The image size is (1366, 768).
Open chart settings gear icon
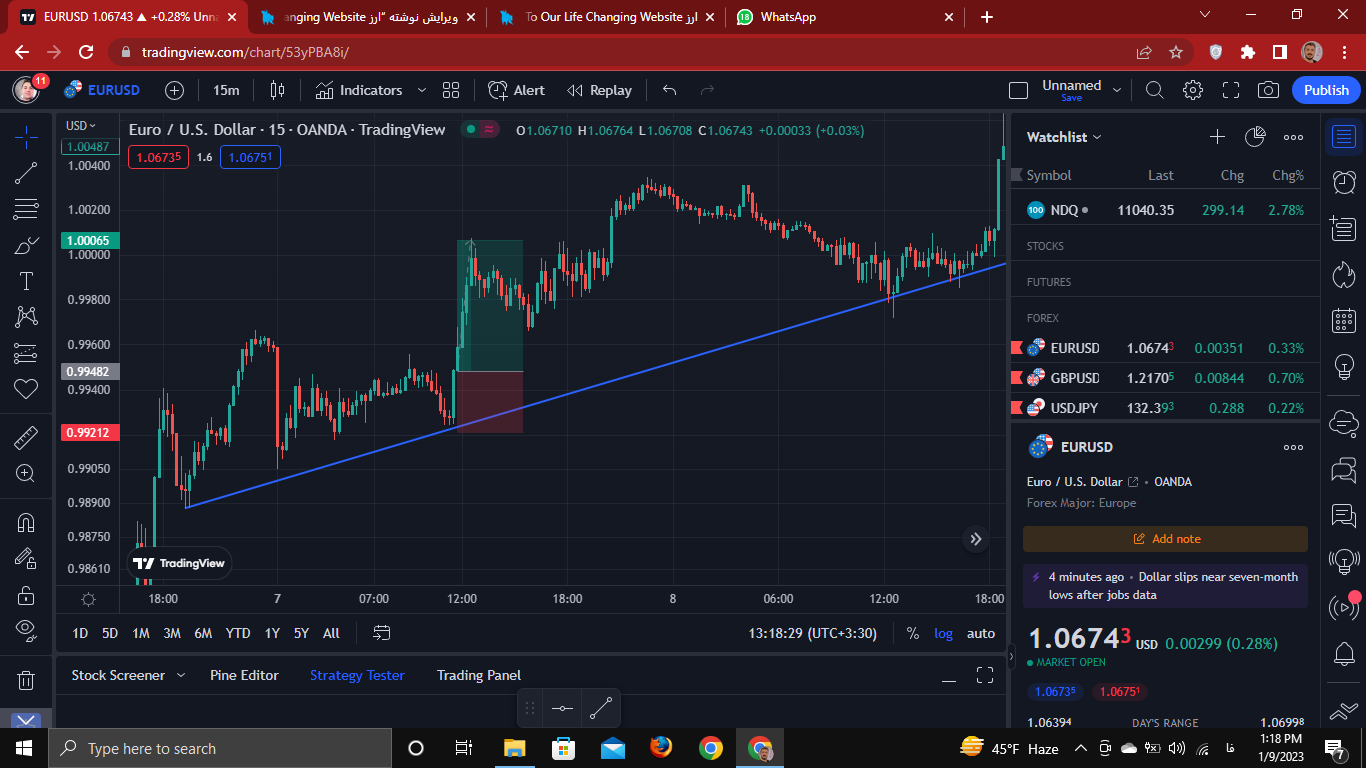[1192, 90]
